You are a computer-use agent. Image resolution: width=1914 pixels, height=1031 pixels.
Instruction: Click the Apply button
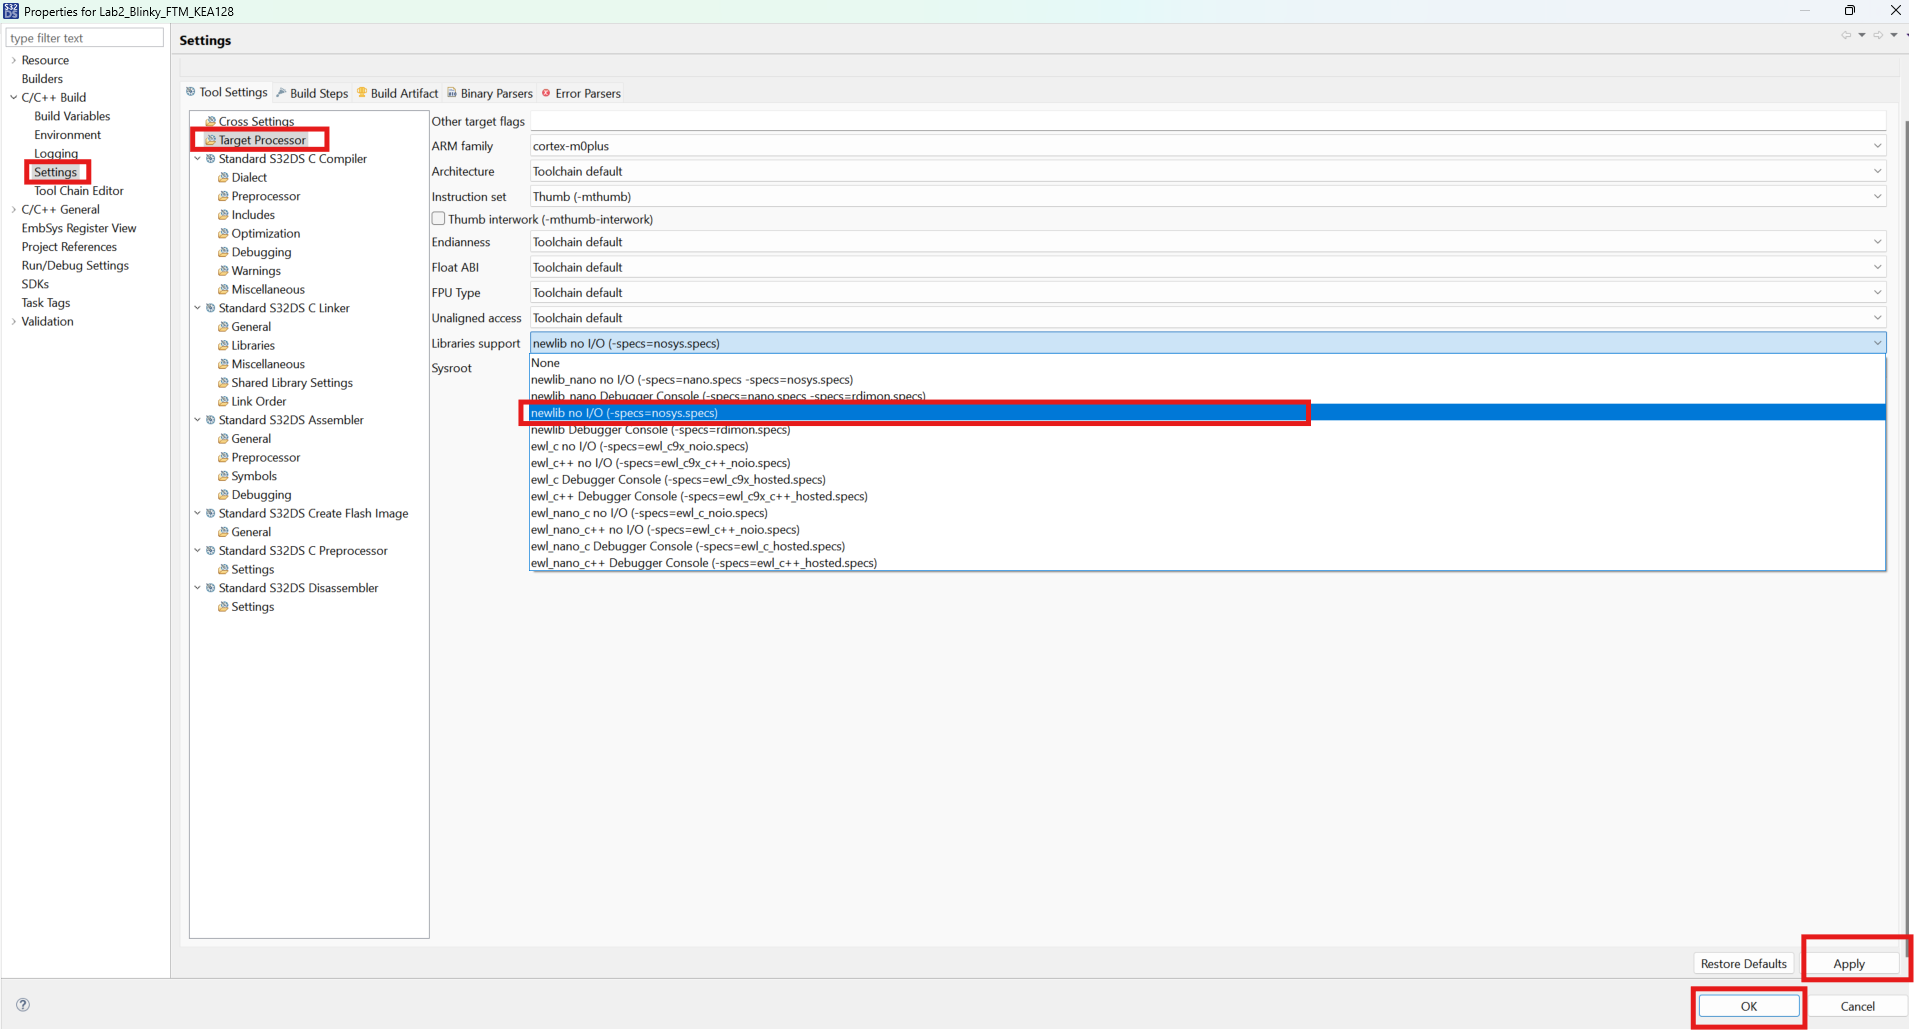(x=1848, y=963)
